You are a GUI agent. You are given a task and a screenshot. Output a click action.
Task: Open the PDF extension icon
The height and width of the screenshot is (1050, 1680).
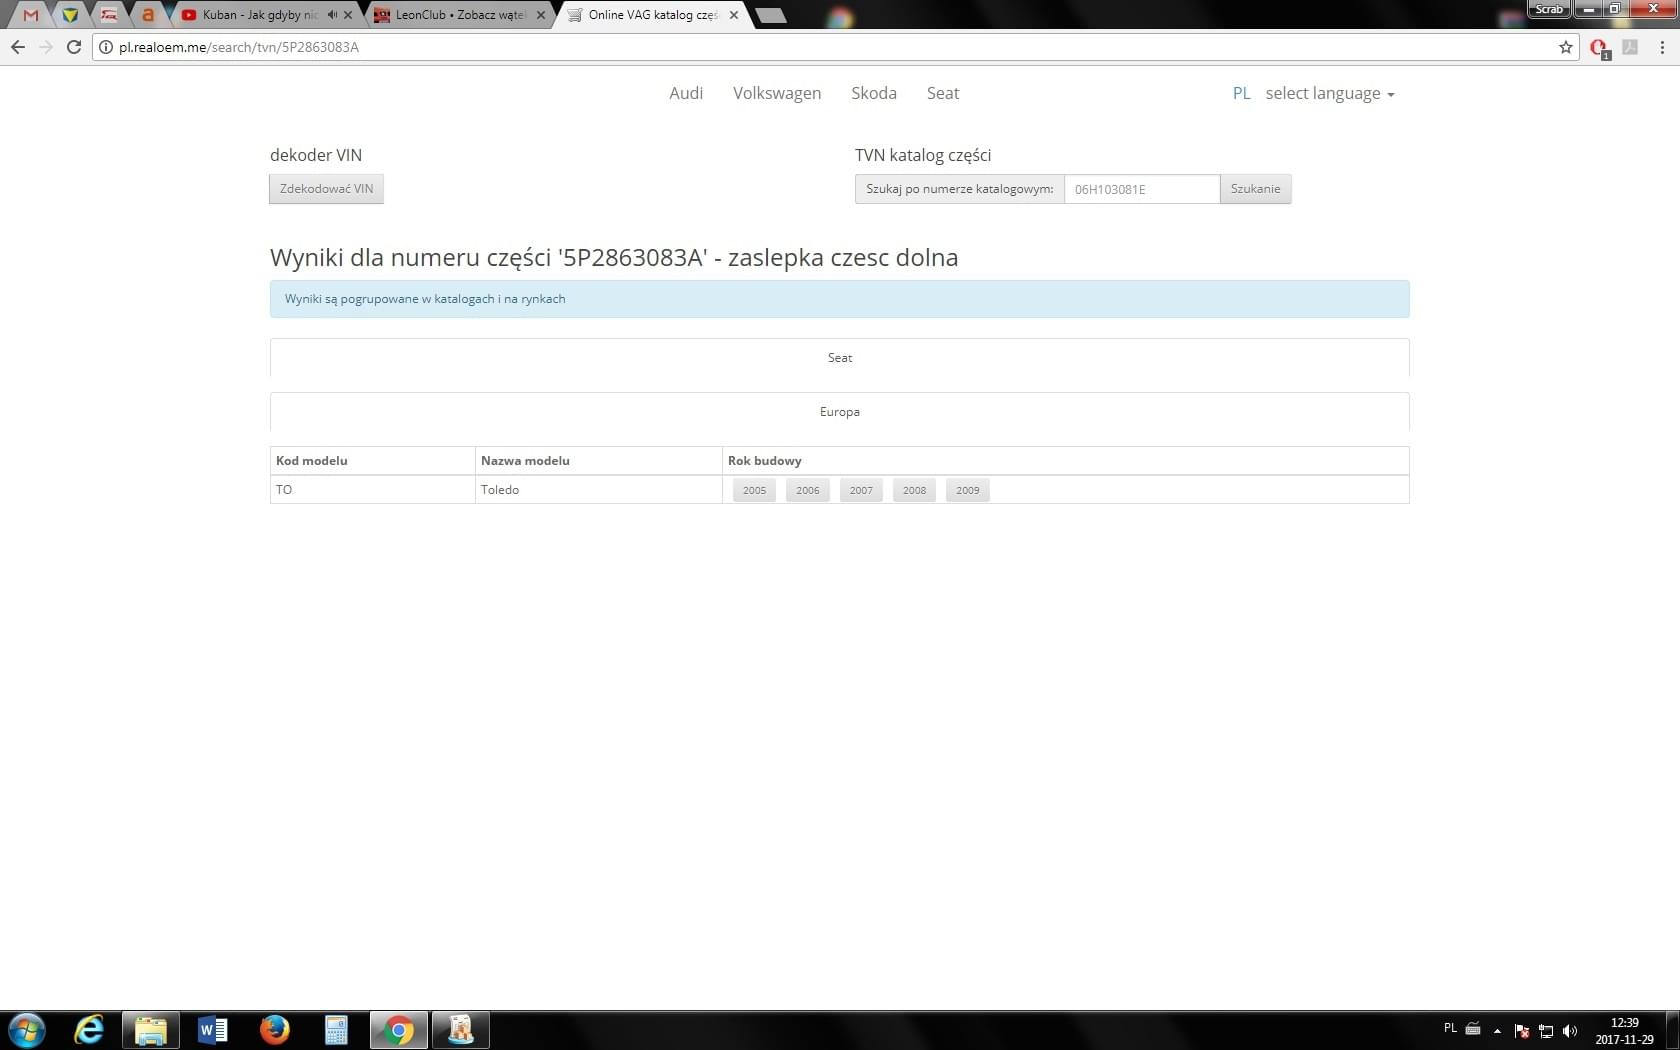click(1630, 47)
